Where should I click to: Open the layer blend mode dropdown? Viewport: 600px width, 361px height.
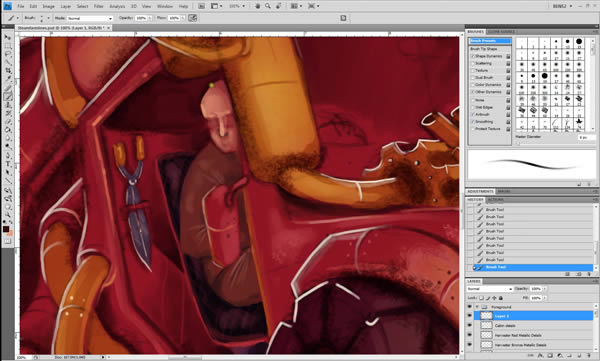[489, 289]
